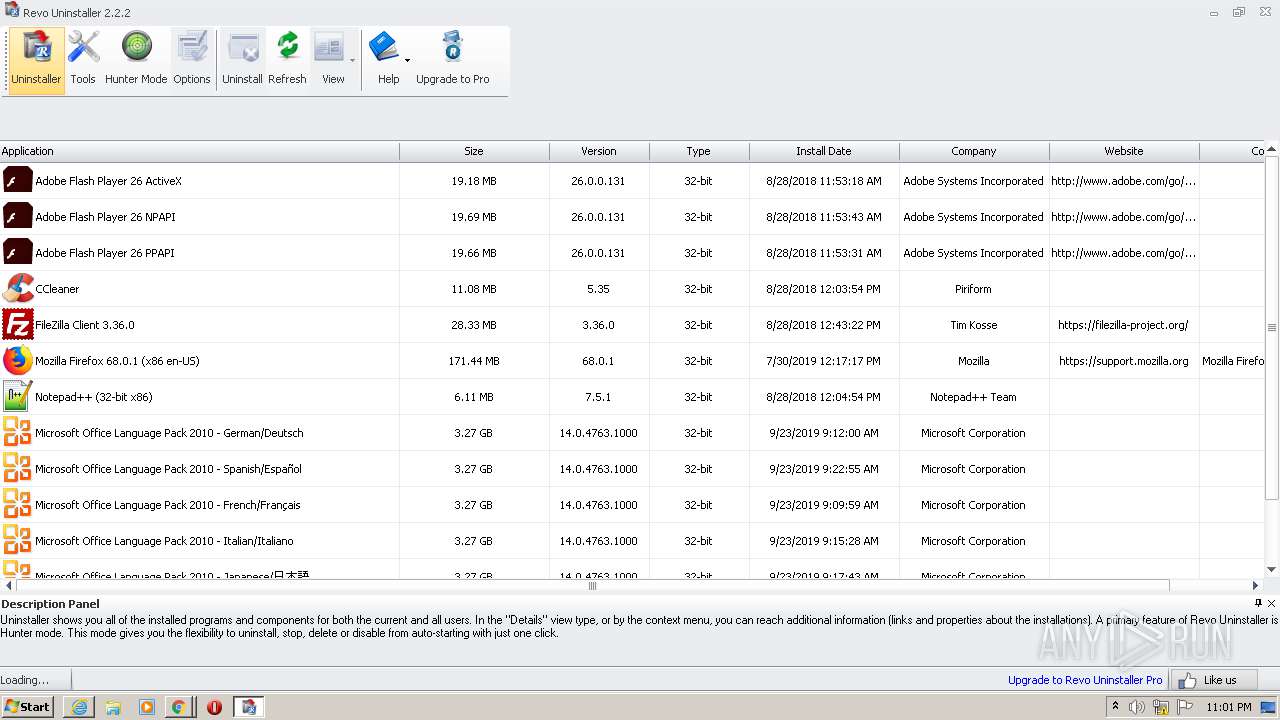Image resolution: width=1280 pixels, height=720 pixels.
Task: Expand the Help dropdown arrow
Action: coord(407,60)
